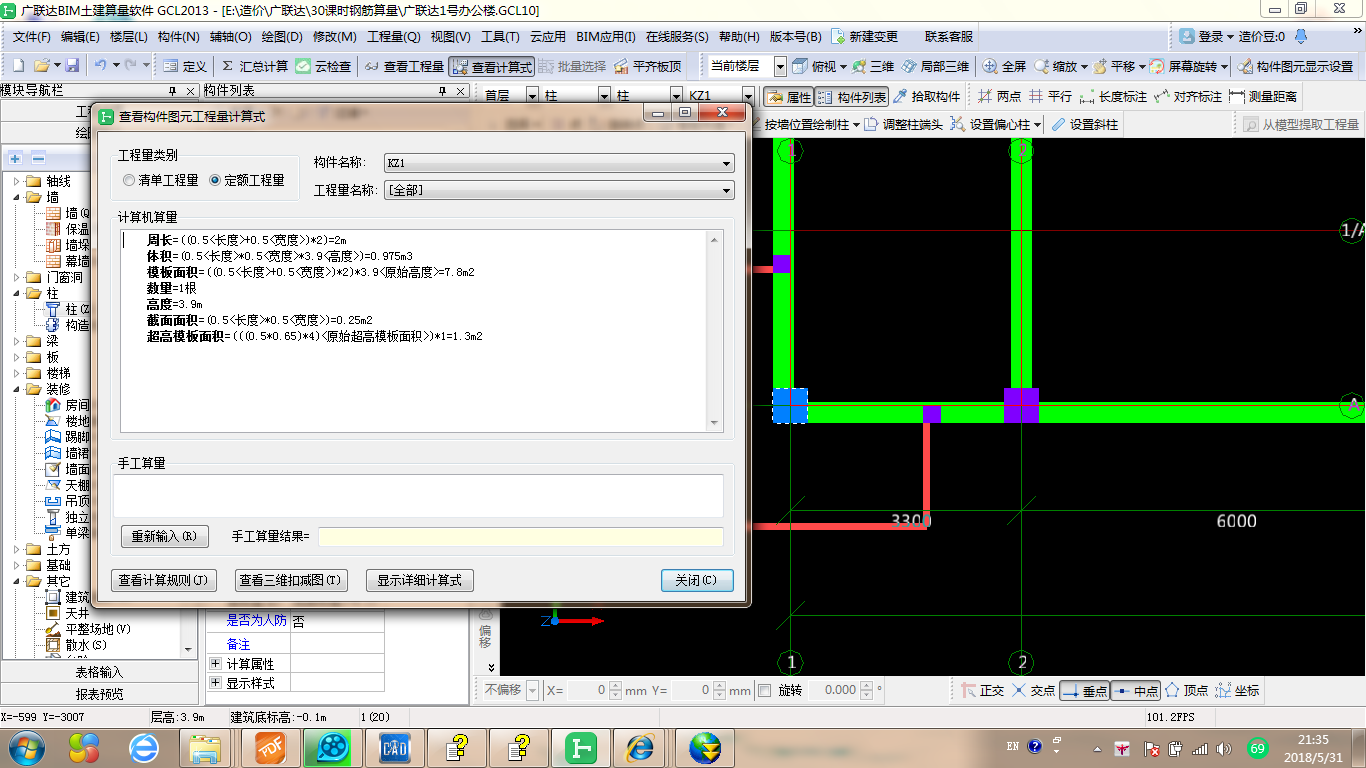Toggle the 属性 properties panel button
Viewport: 1366px width, 768px height.
pyautogui.click(x=789, y=97)
